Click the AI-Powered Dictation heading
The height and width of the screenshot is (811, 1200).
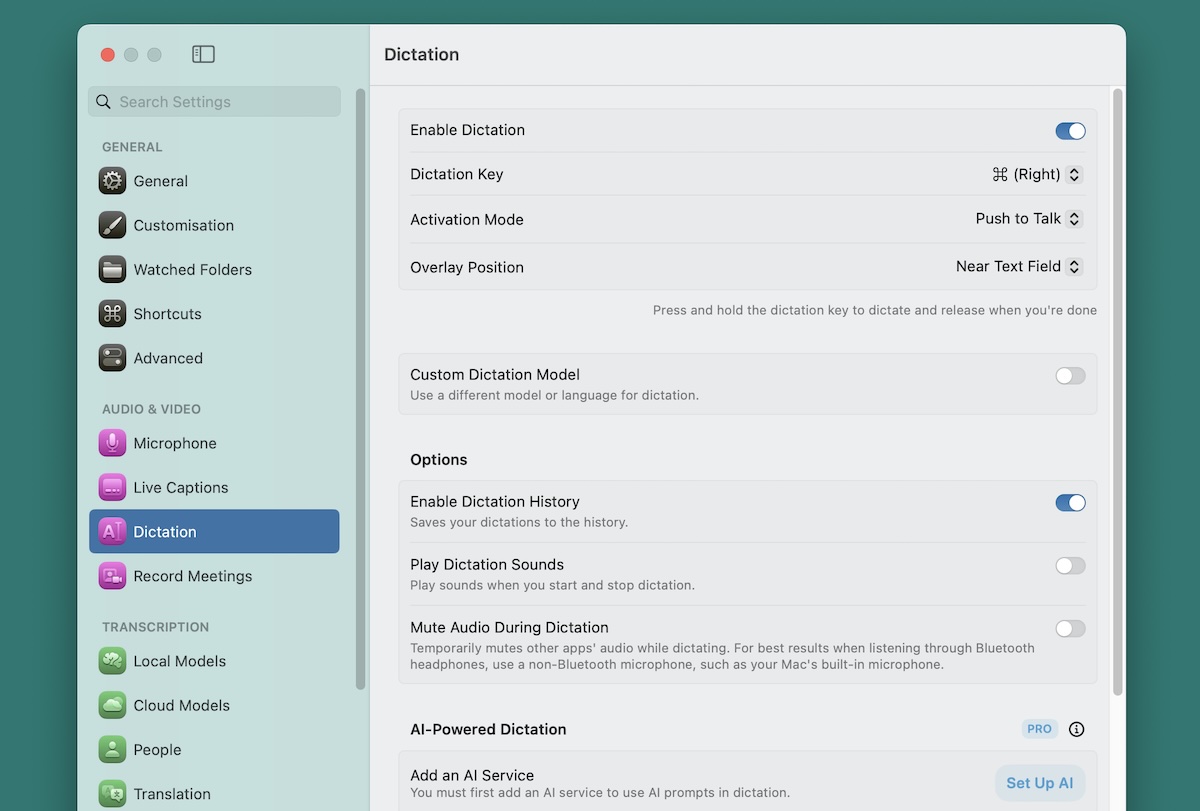click(488, 729)
